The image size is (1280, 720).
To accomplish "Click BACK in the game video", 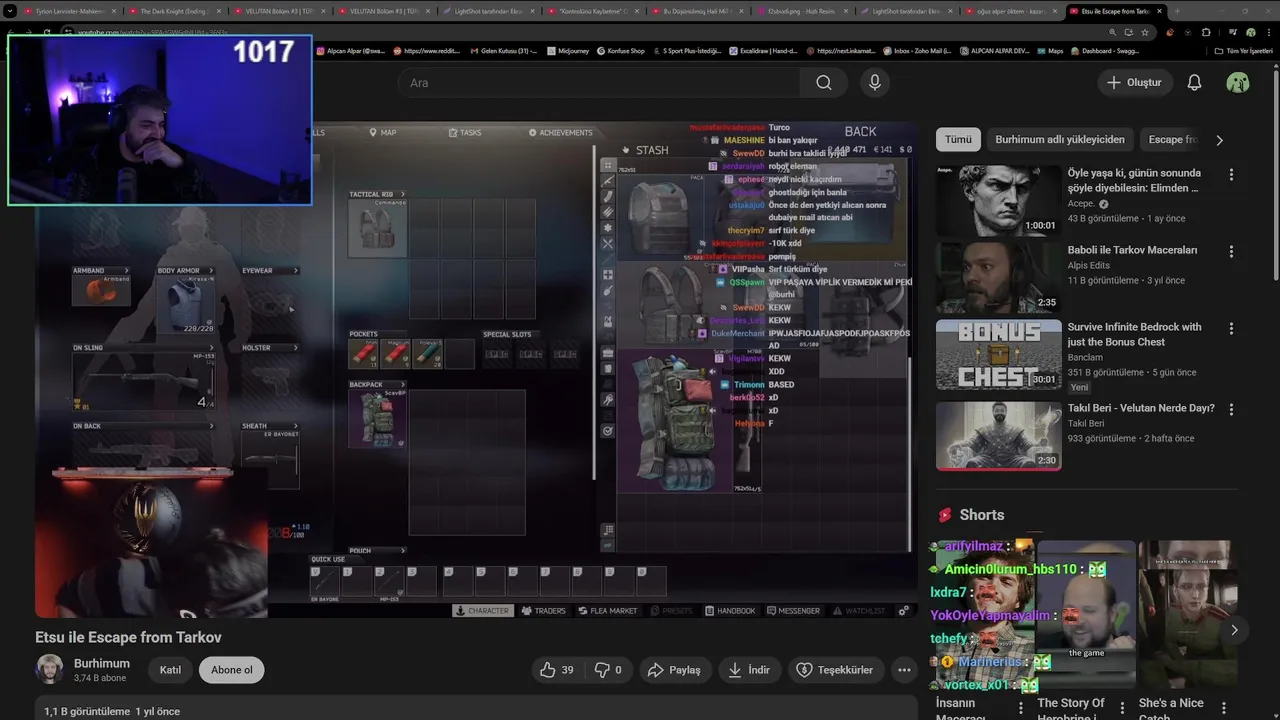I will click(x=860, y=131).
